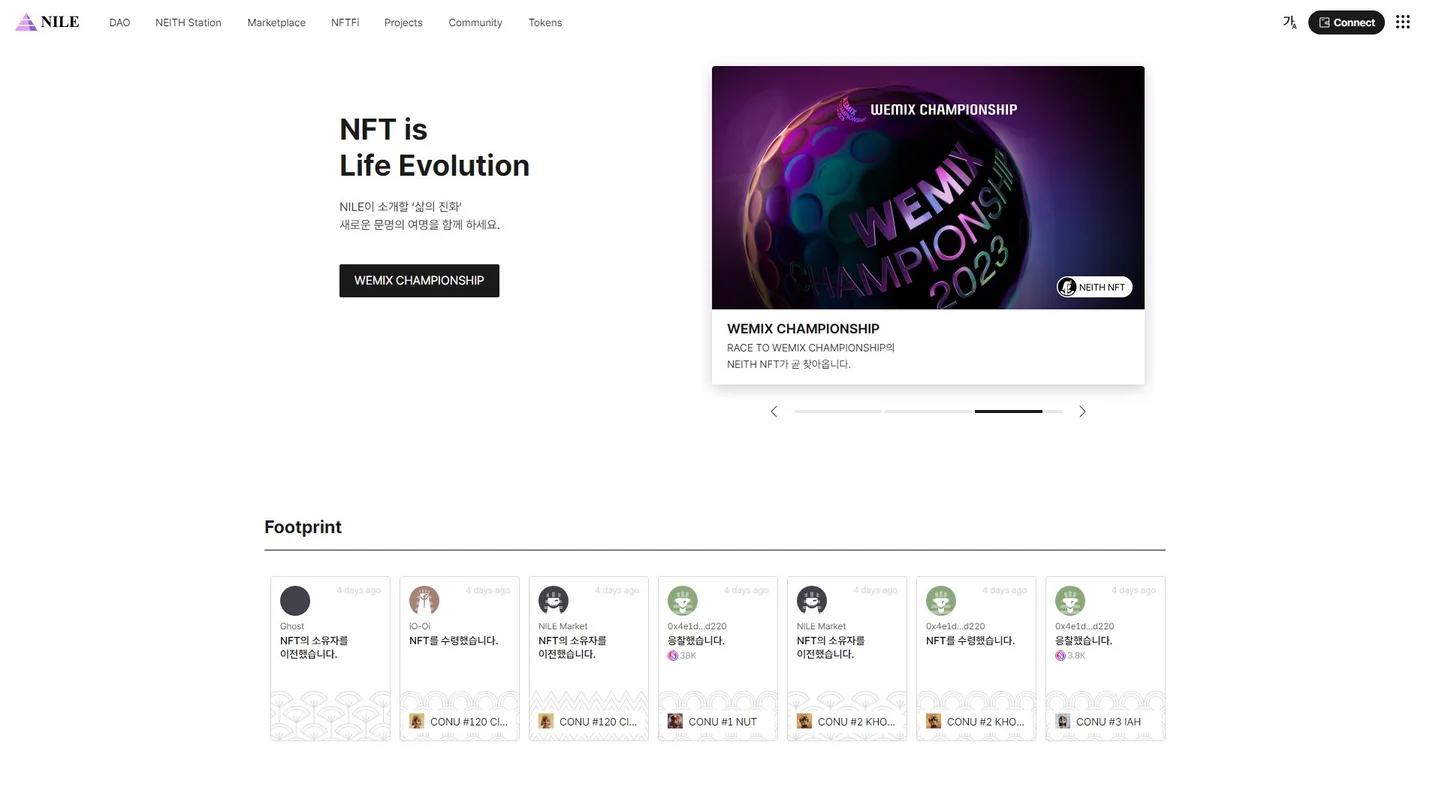Click the avatar of the 3.8K bid card
The image size is (1430, 811).
1070,601
